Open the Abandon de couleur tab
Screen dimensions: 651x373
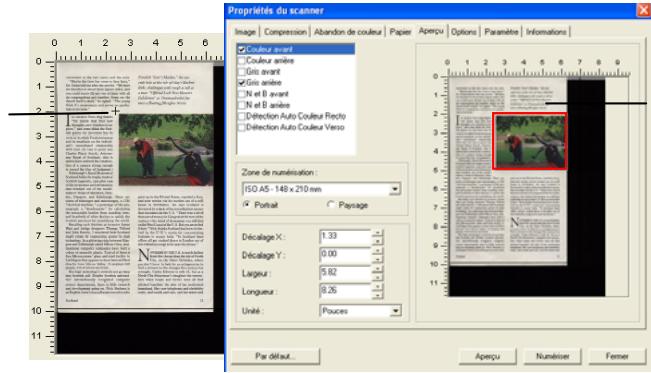[x=348, y=32]
